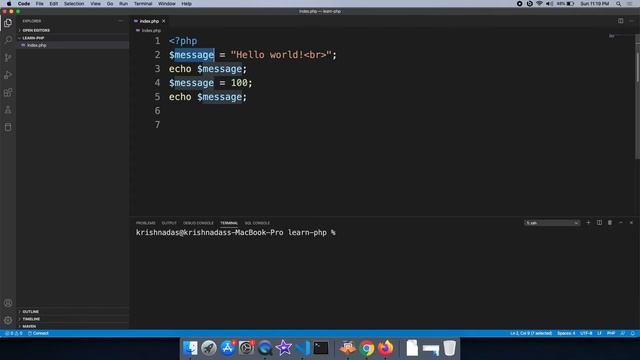Open QuickTime Player from the Dock

coord(264,348)
